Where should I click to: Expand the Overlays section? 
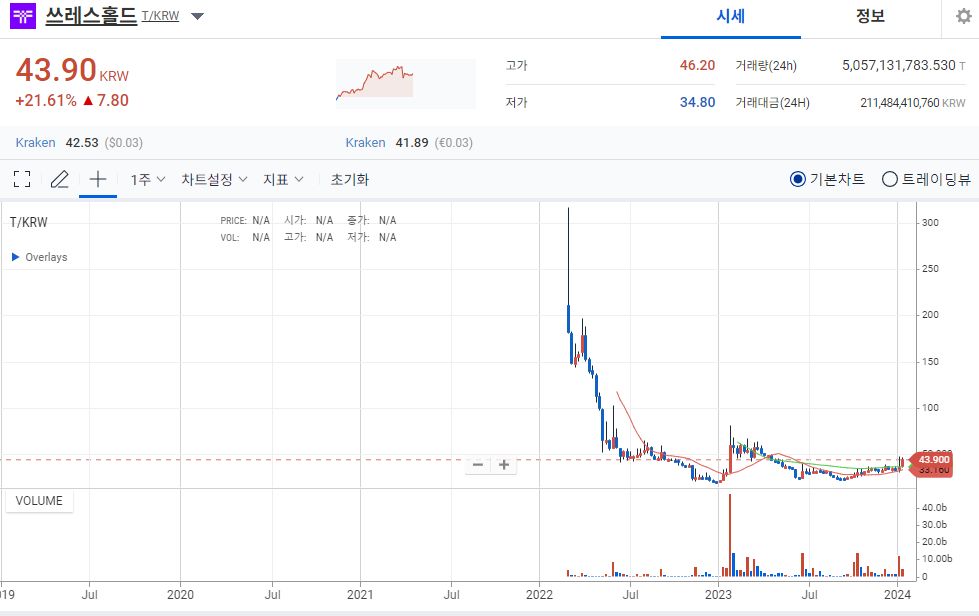(40, 256)
